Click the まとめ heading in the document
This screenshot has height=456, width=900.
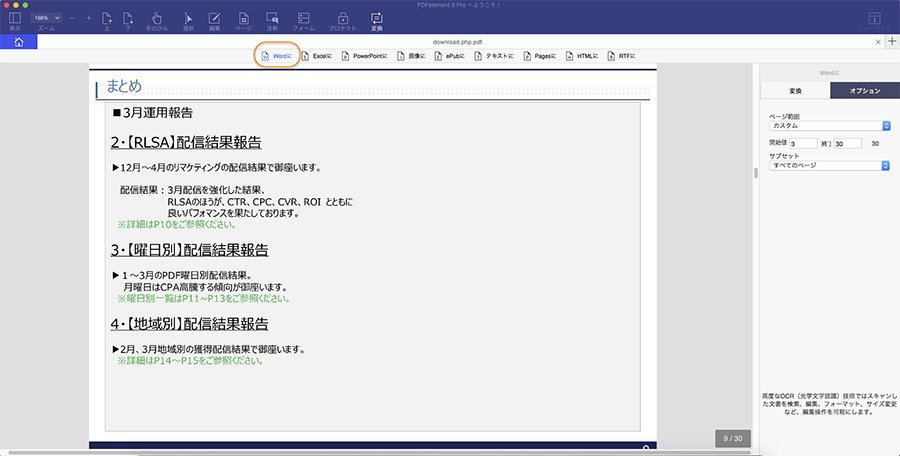124,86
